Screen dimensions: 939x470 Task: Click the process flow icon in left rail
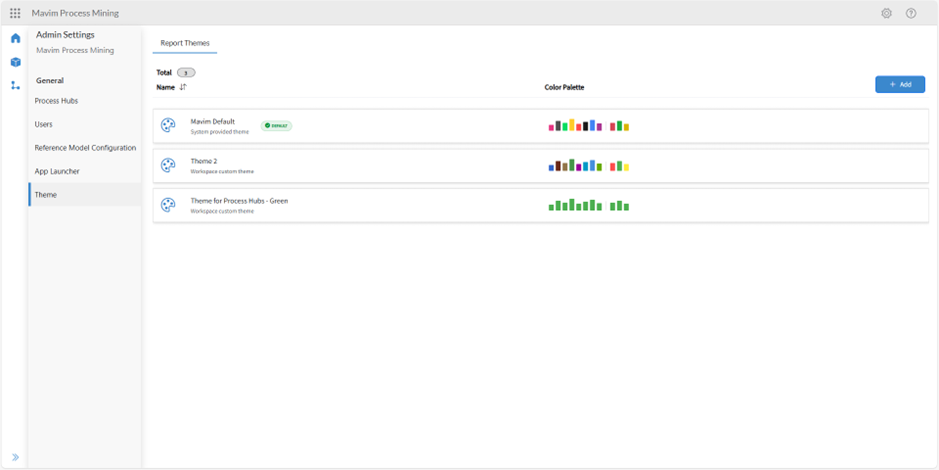15,86
